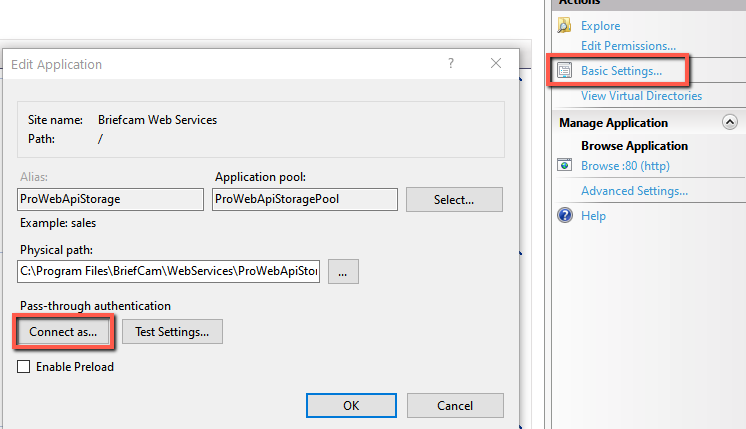Click the Explore folder icon
746x429 pixels.
(x=565, y=25)
